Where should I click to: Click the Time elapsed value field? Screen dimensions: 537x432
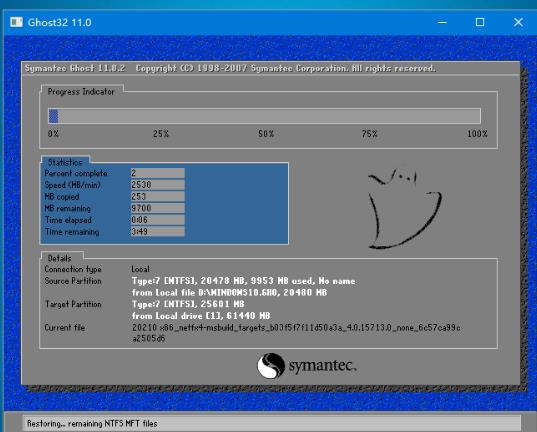point(158,220)
